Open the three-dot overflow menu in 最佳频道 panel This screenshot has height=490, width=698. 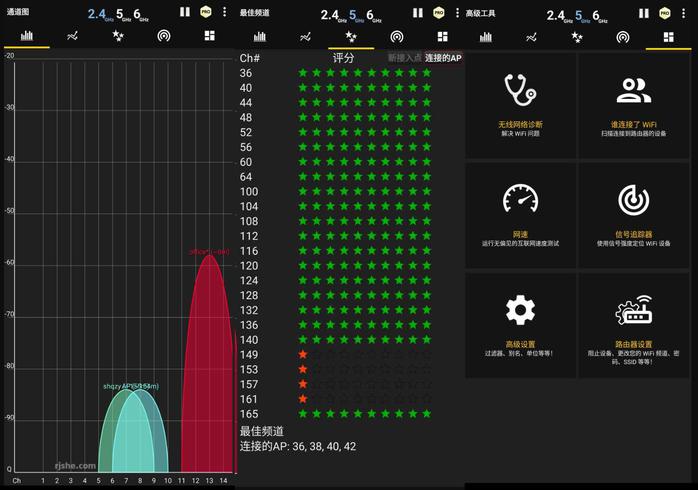point(457,12)
